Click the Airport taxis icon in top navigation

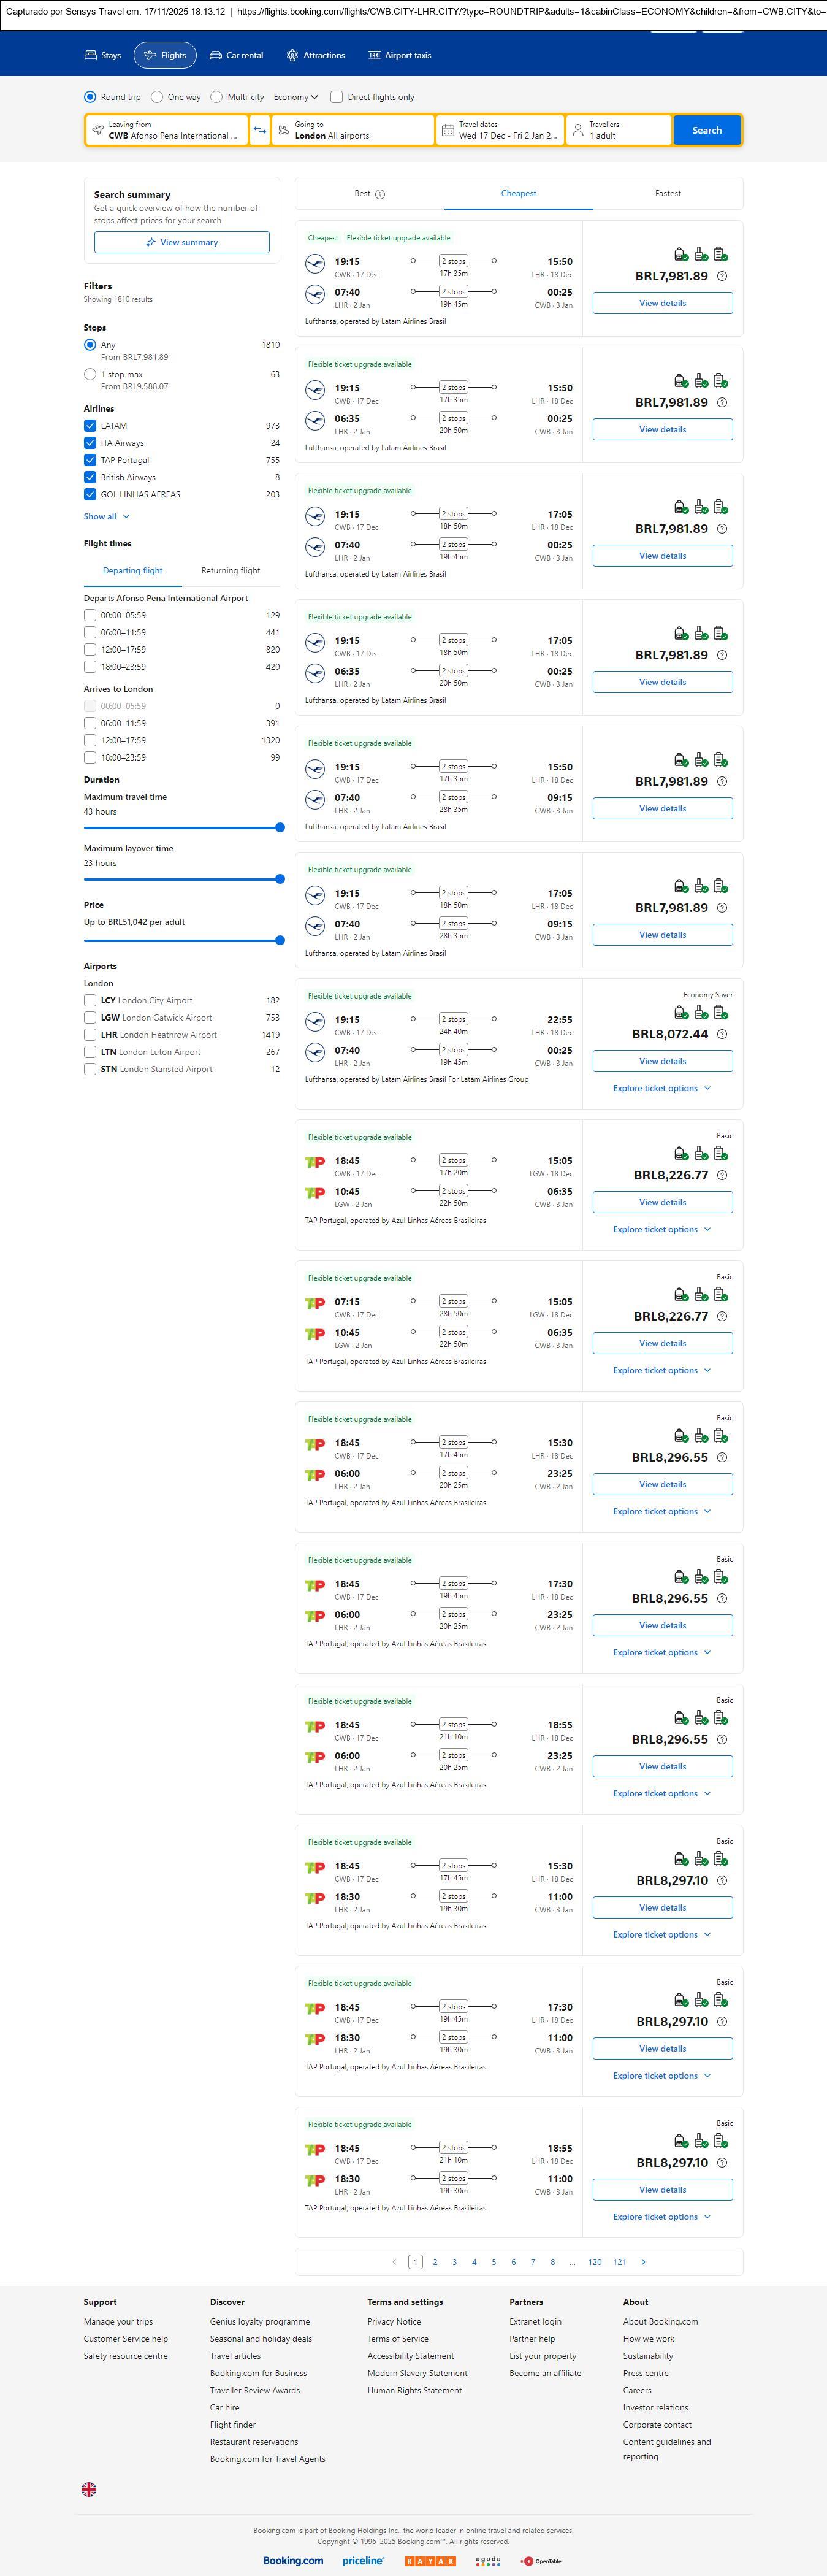pos(374,56)
